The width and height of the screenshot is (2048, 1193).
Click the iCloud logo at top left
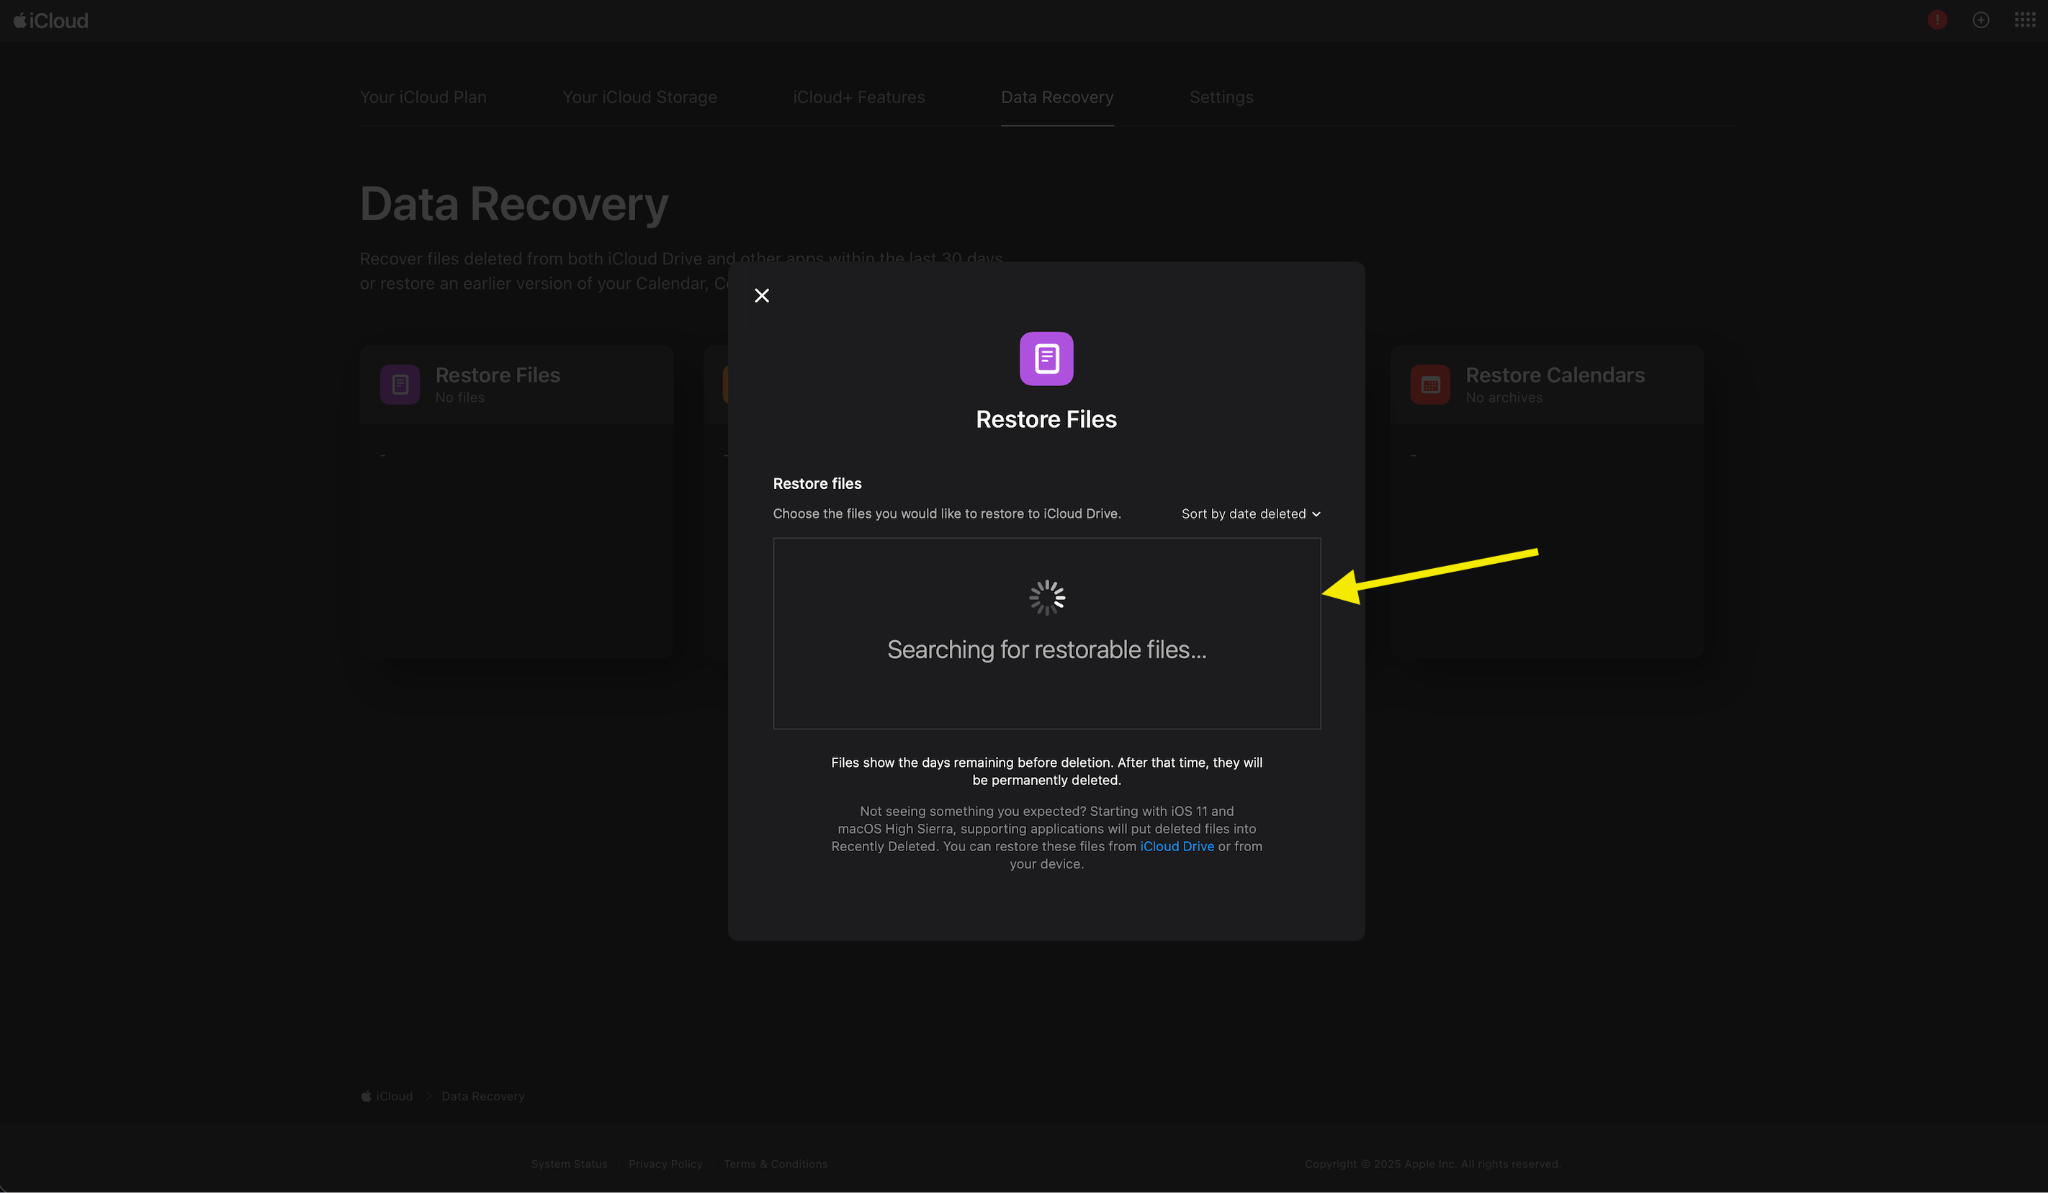50,19
